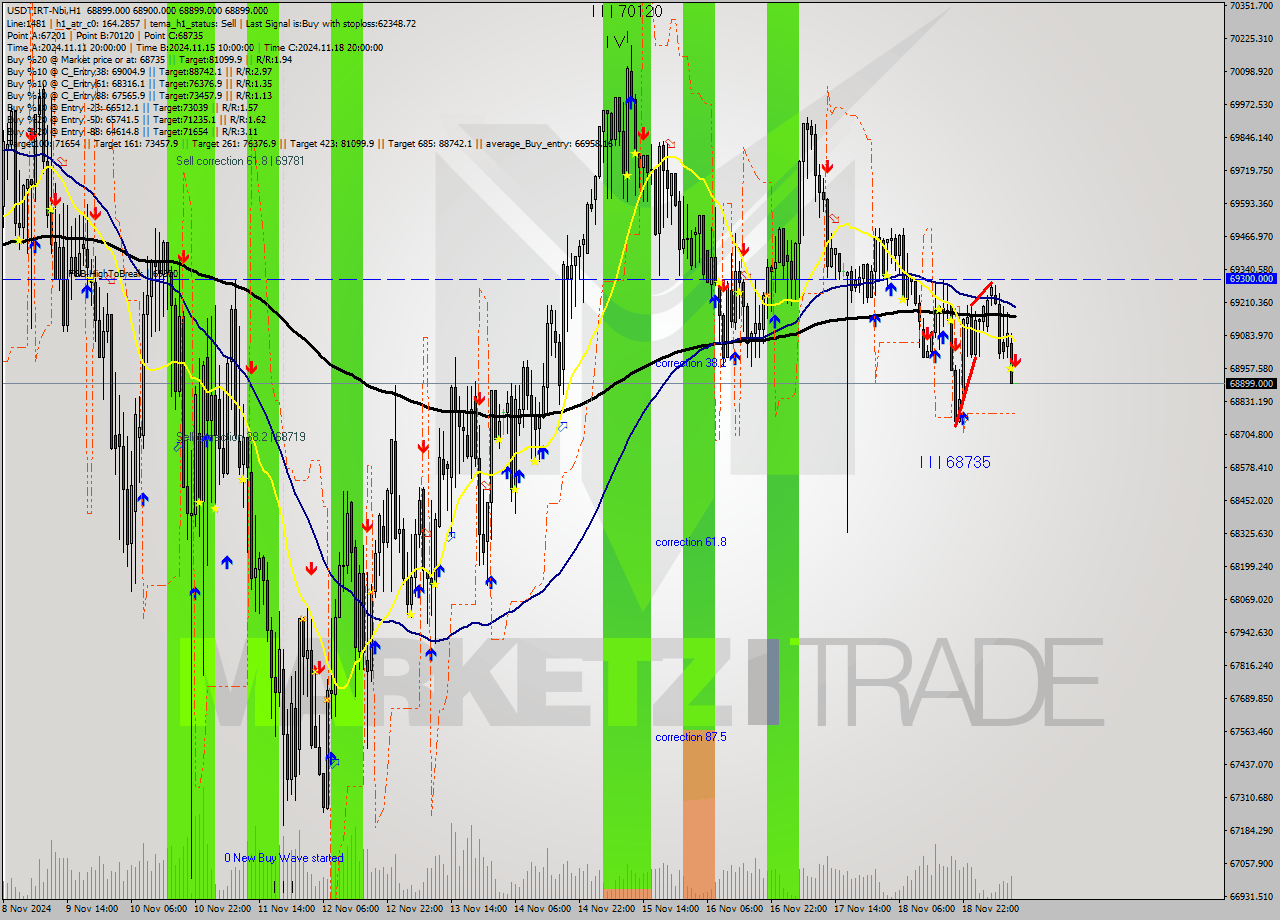Click the '9 Nov 14:00' time label
Image resolution: width=1280 pixels, height=920 pixels.
click(x=91, y=909)
